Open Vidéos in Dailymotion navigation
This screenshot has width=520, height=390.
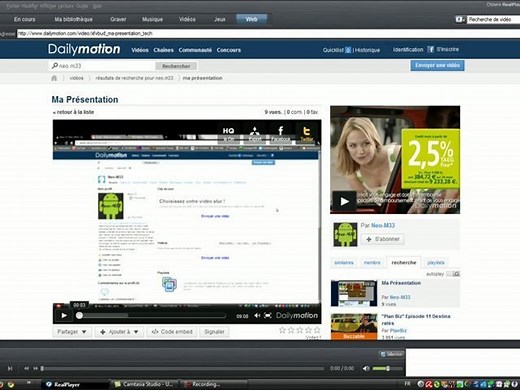140,50
